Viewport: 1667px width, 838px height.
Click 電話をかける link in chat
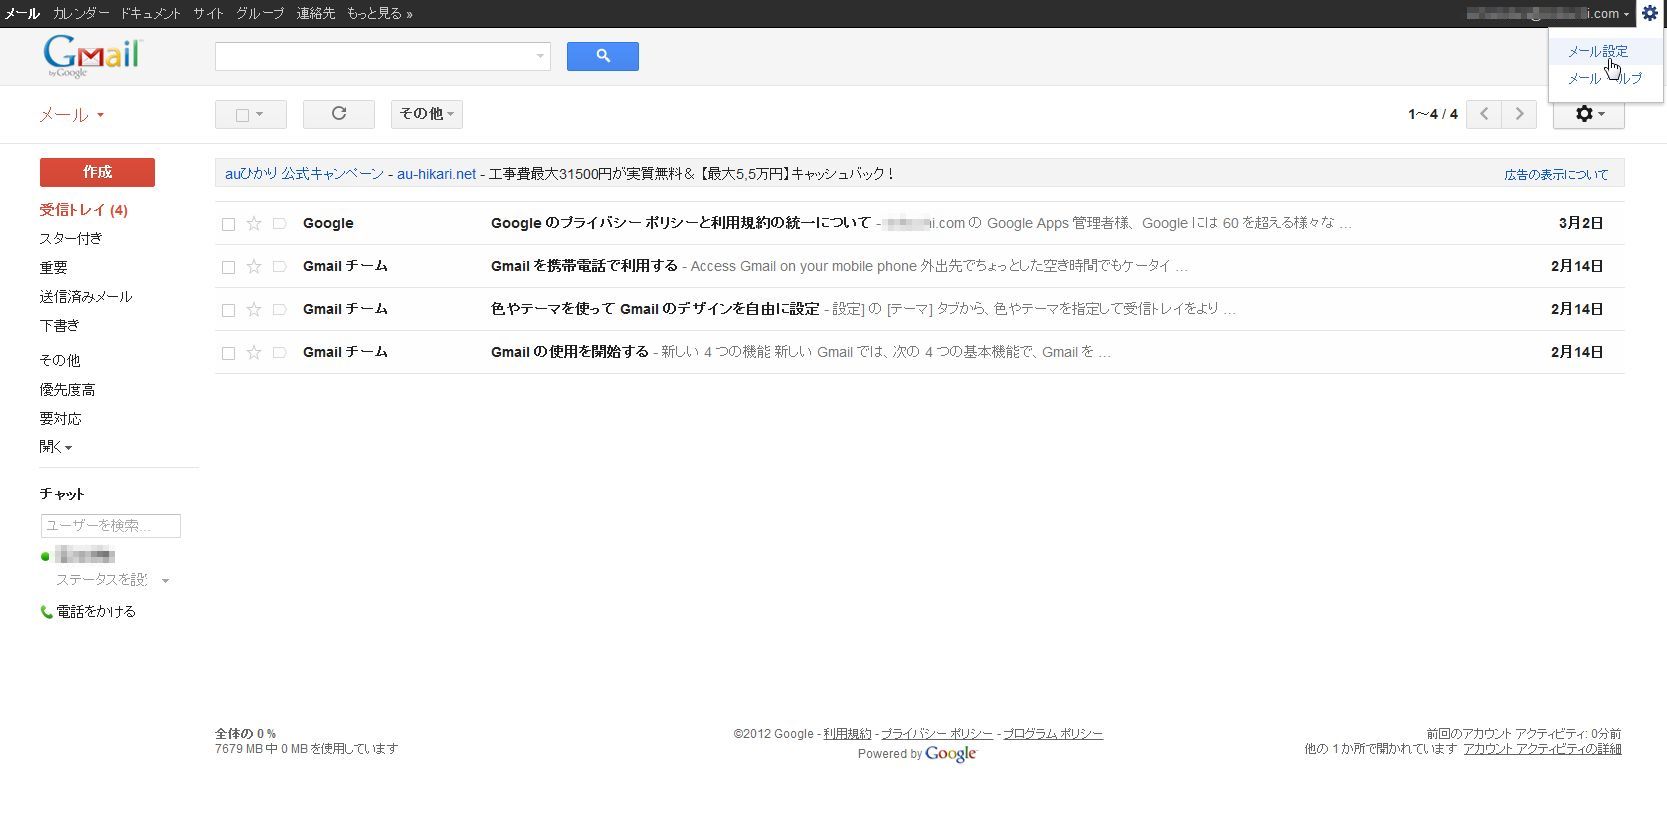pyautogui.click(x=96, y=612)
